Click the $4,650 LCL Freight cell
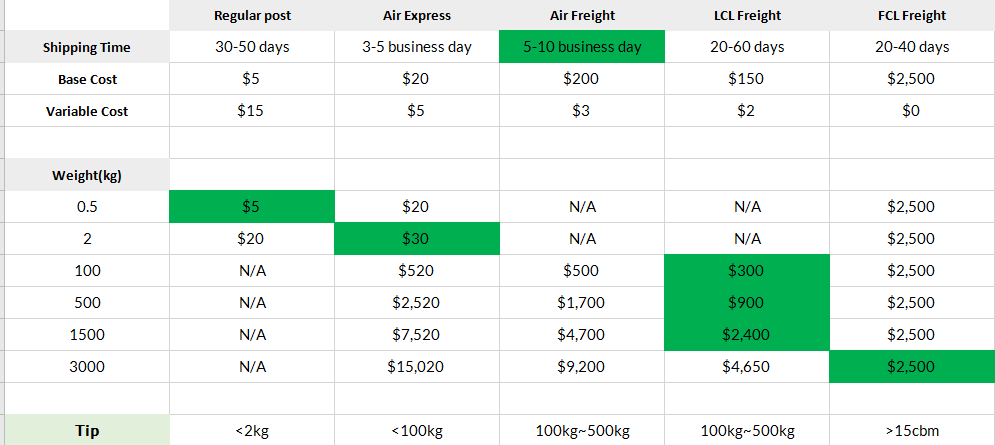995x445 pixels. [746, 366]
